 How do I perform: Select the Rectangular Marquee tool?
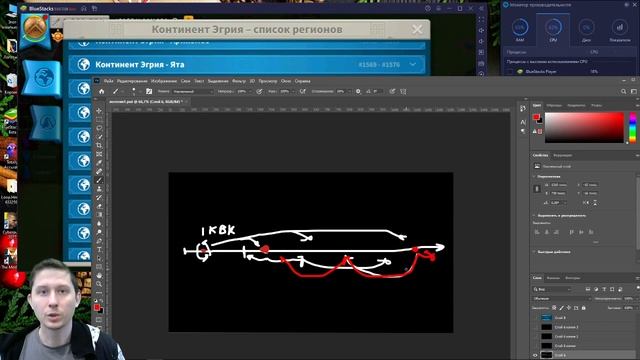pyautogui.click(x=99, y=119)
